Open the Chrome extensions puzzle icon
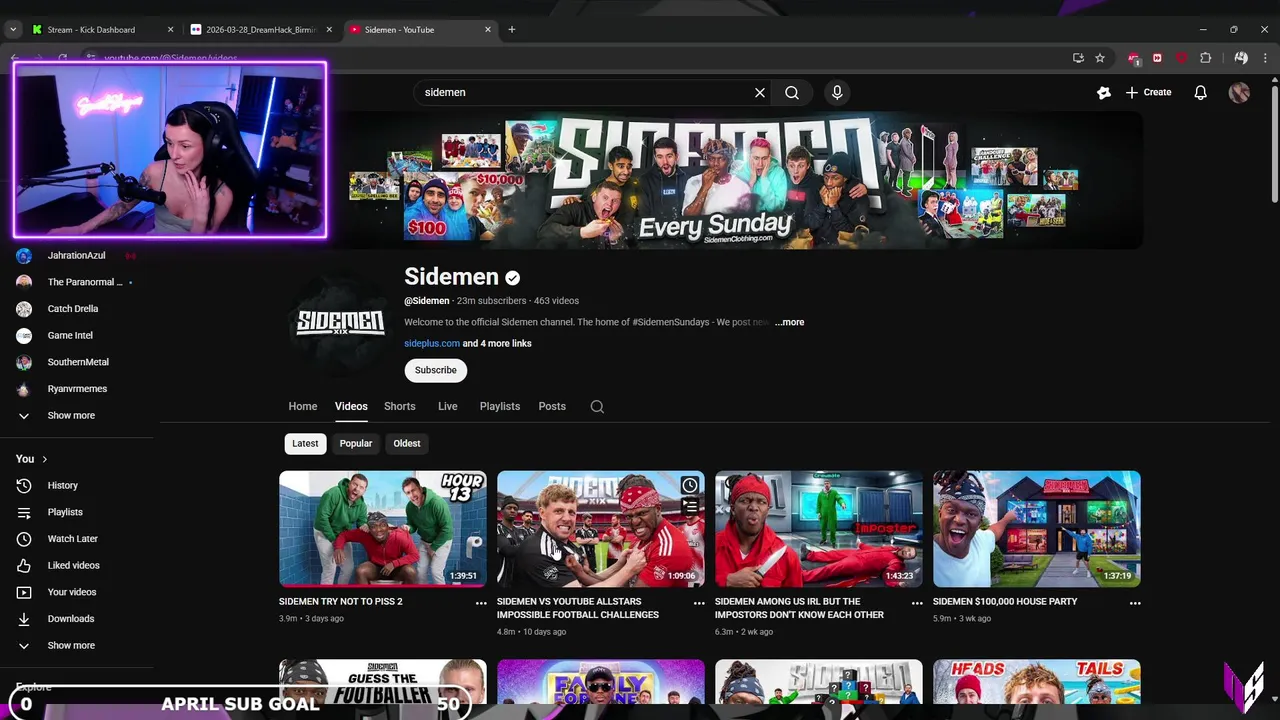The image size is (1280, 720). click(x=1205, y=58)
